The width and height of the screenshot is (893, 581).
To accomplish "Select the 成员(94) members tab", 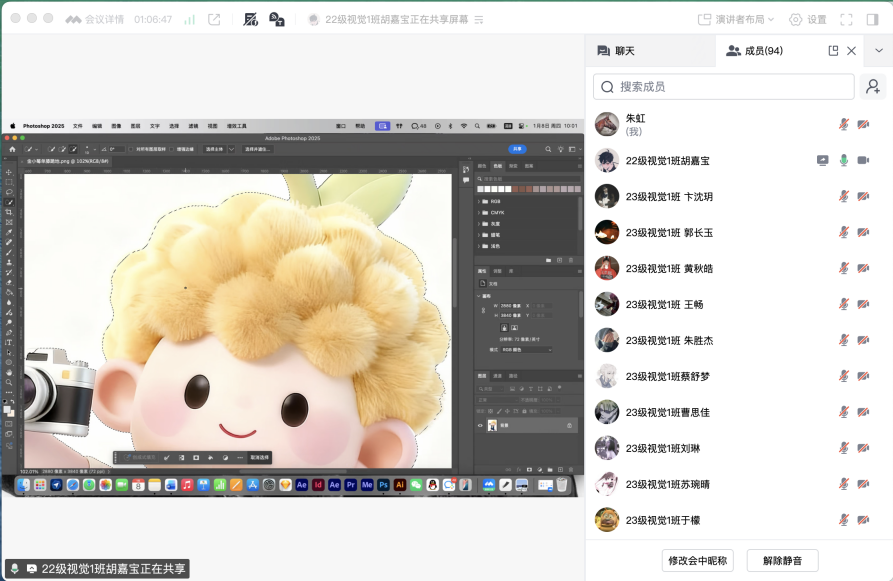I will tap(755, 50).
